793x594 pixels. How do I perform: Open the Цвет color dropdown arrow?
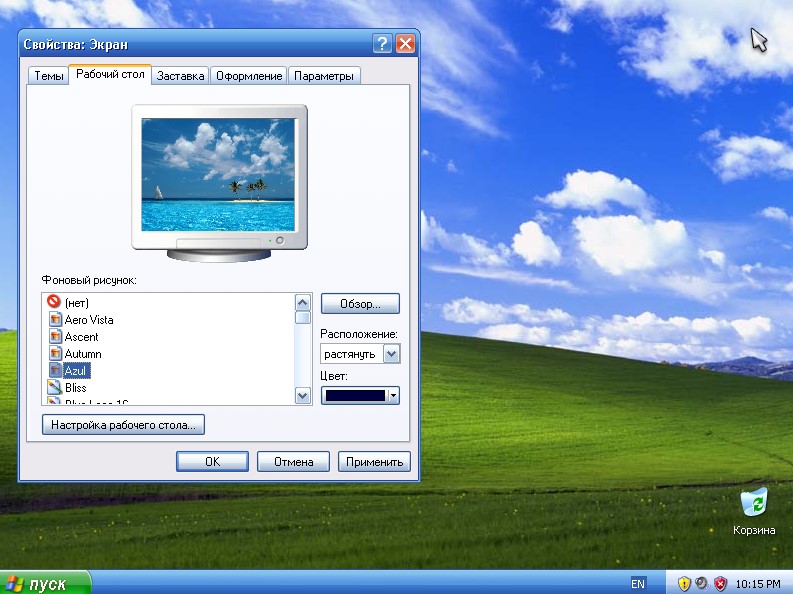coord(393,395)
